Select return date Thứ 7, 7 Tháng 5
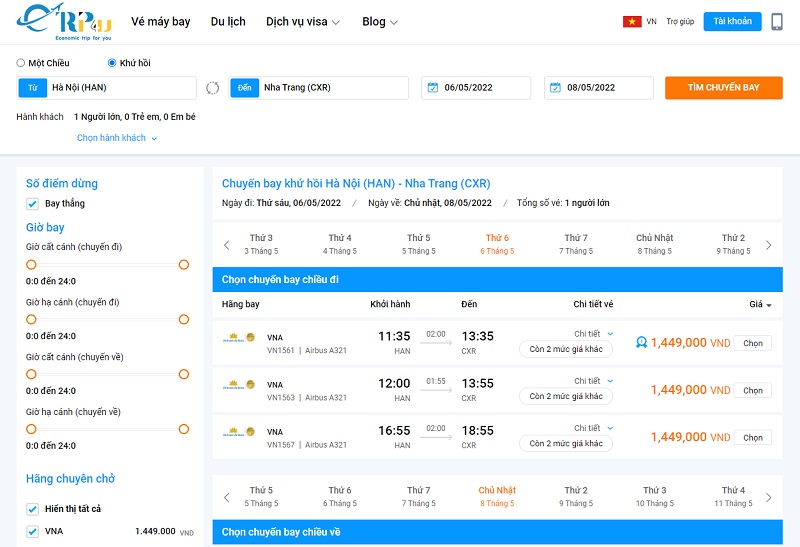Screen dimensions: 800x547 point(418,496)
